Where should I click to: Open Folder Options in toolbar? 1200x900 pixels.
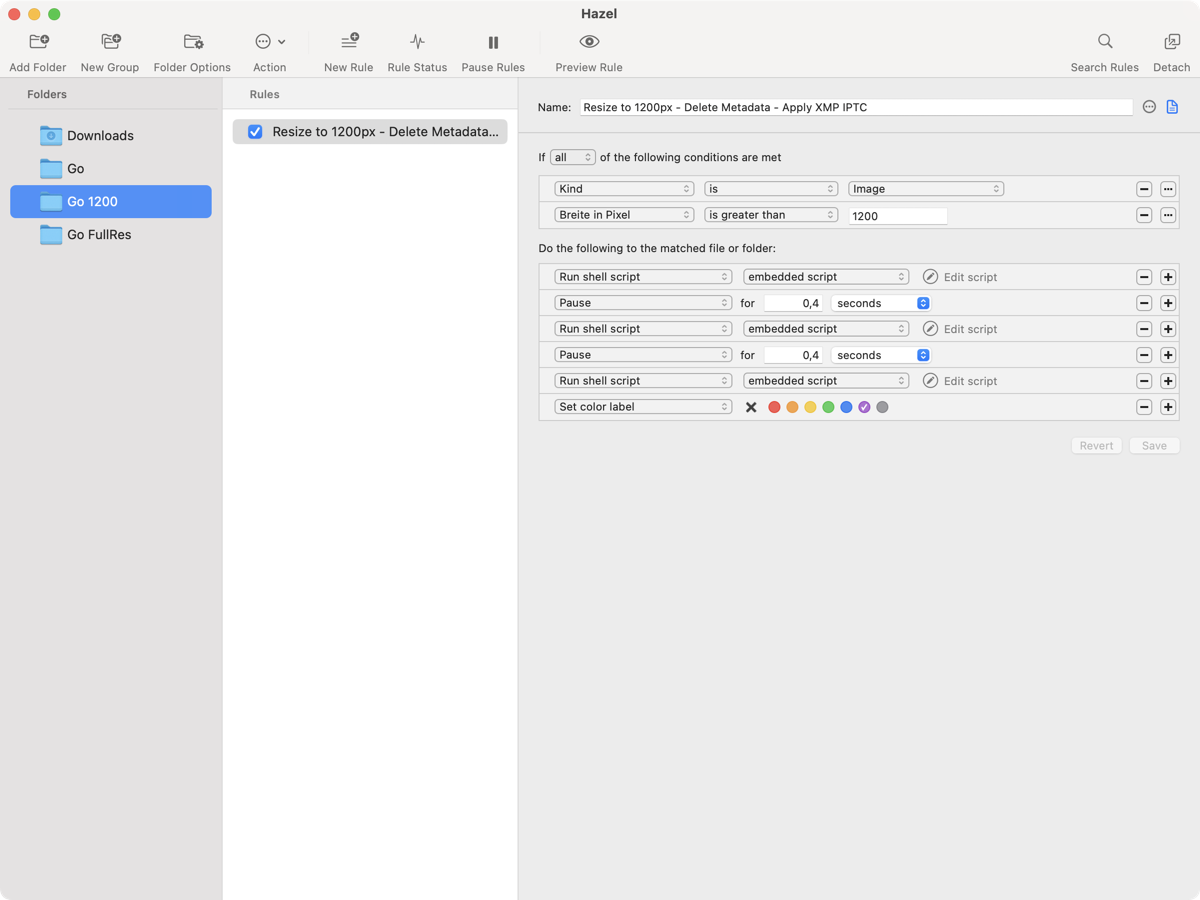pyautogui.click(x=192, y=42)
